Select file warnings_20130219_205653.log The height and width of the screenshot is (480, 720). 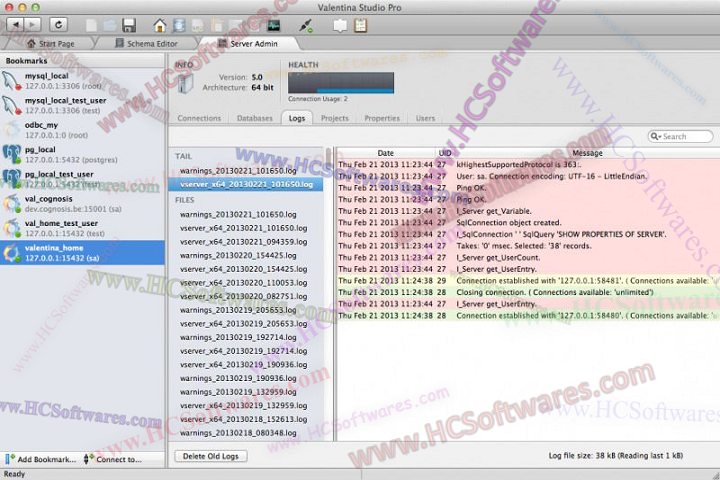[246, 310]
